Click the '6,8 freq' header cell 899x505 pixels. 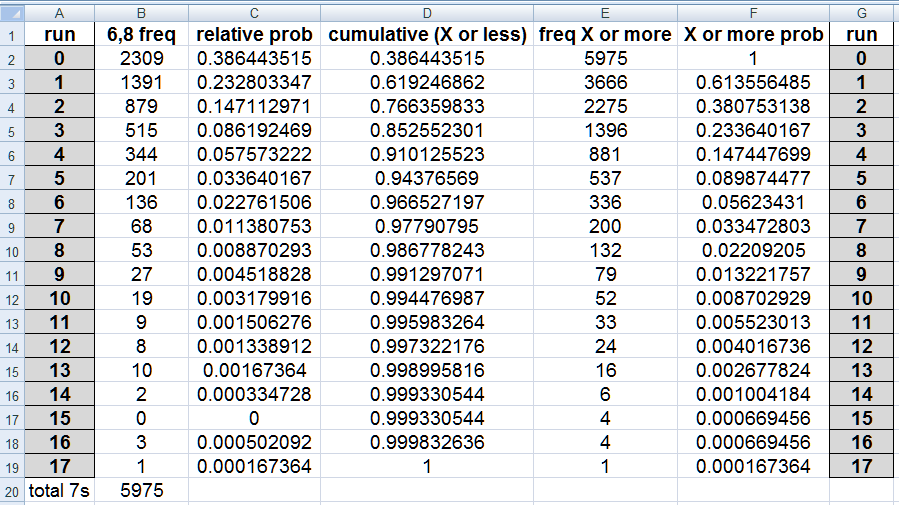[x=142, y=34]
